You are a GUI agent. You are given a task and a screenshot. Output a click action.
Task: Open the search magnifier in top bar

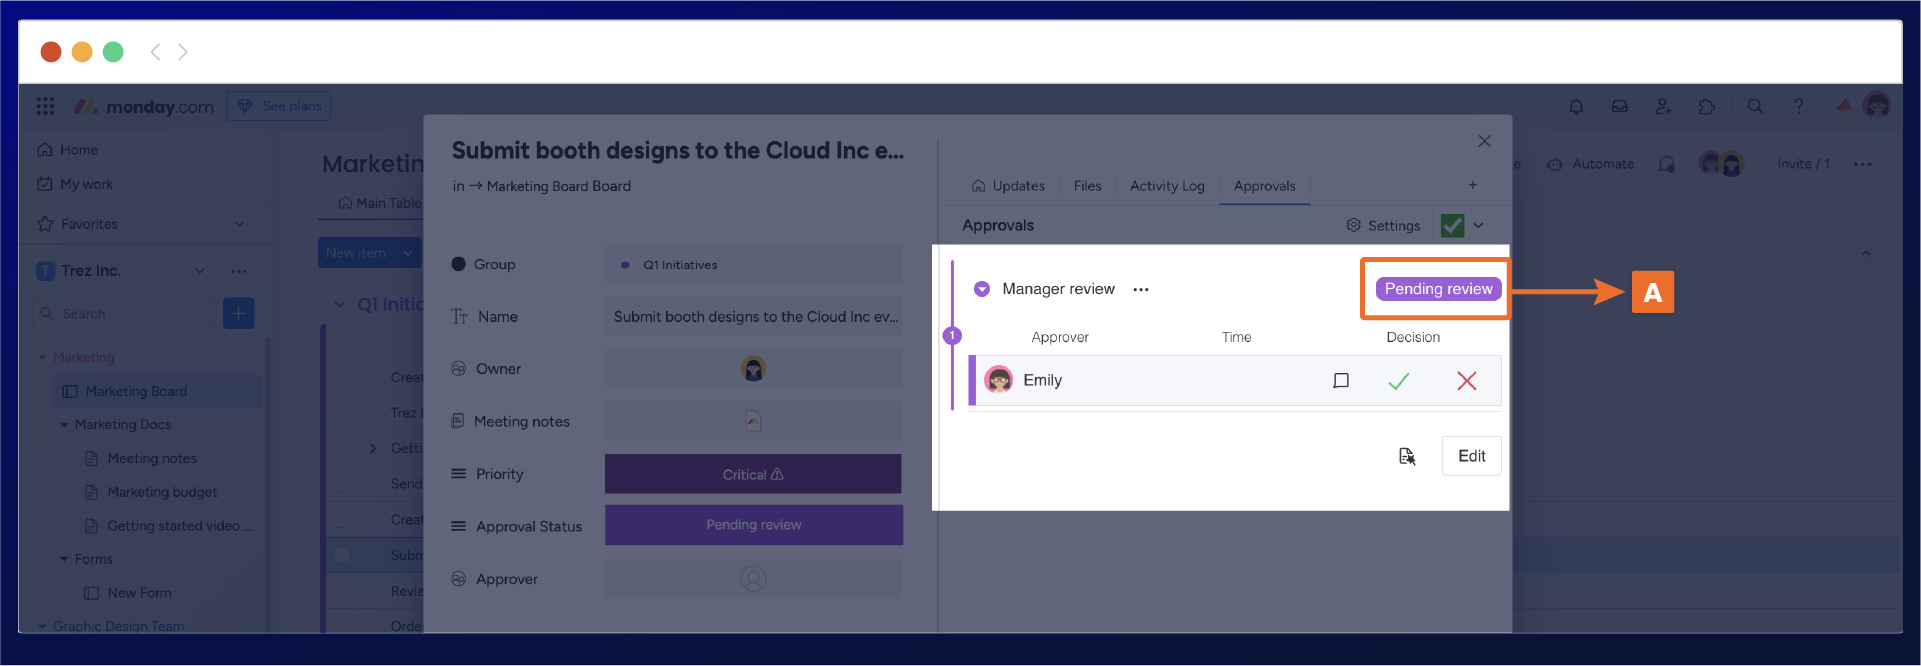click(1755, 107)
